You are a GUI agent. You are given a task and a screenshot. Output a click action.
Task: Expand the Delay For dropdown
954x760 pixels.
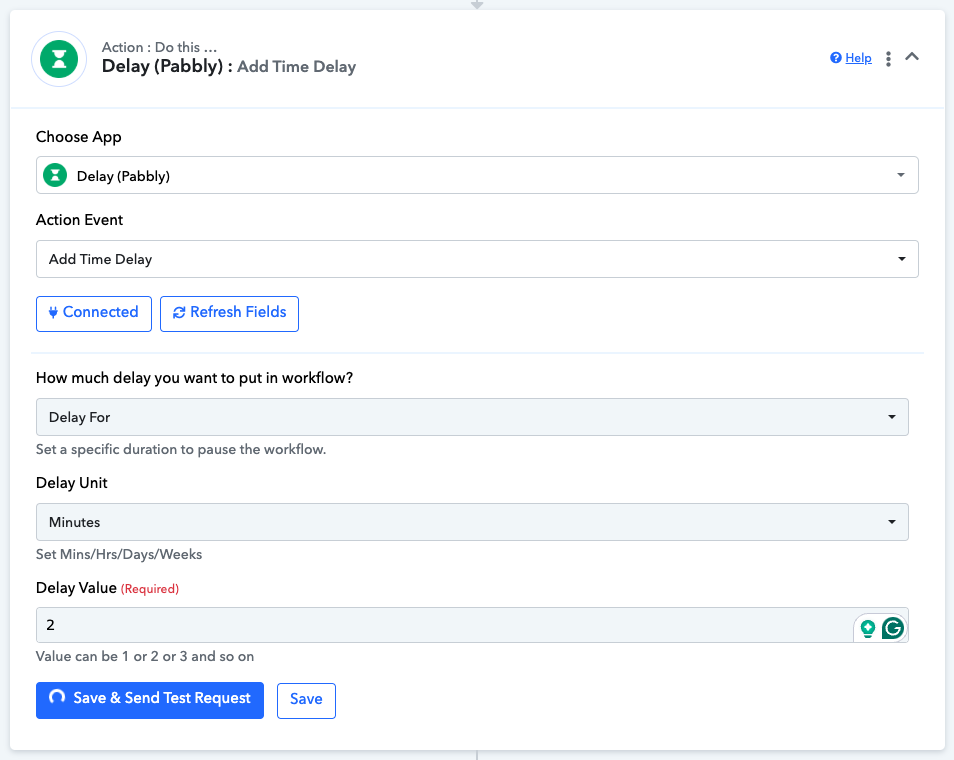[472, 417]
